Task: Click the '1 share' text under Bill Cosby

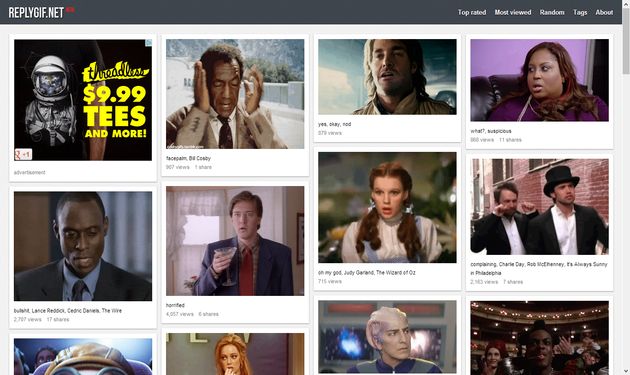Action: 203,167
